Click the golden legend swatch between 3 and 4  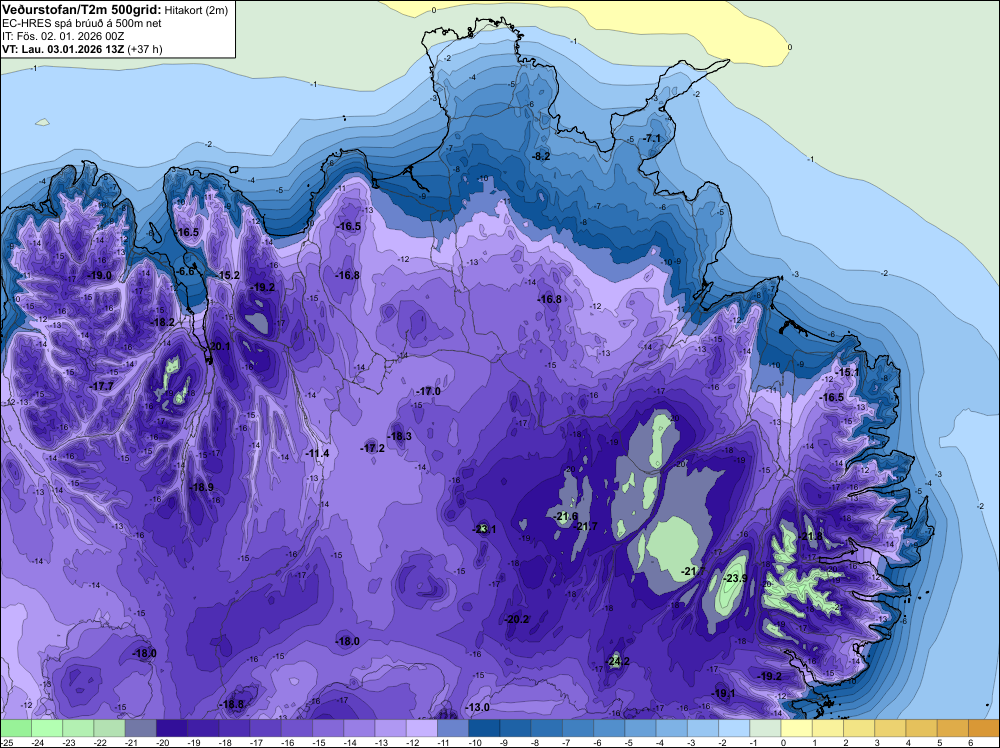pos(890,728)
